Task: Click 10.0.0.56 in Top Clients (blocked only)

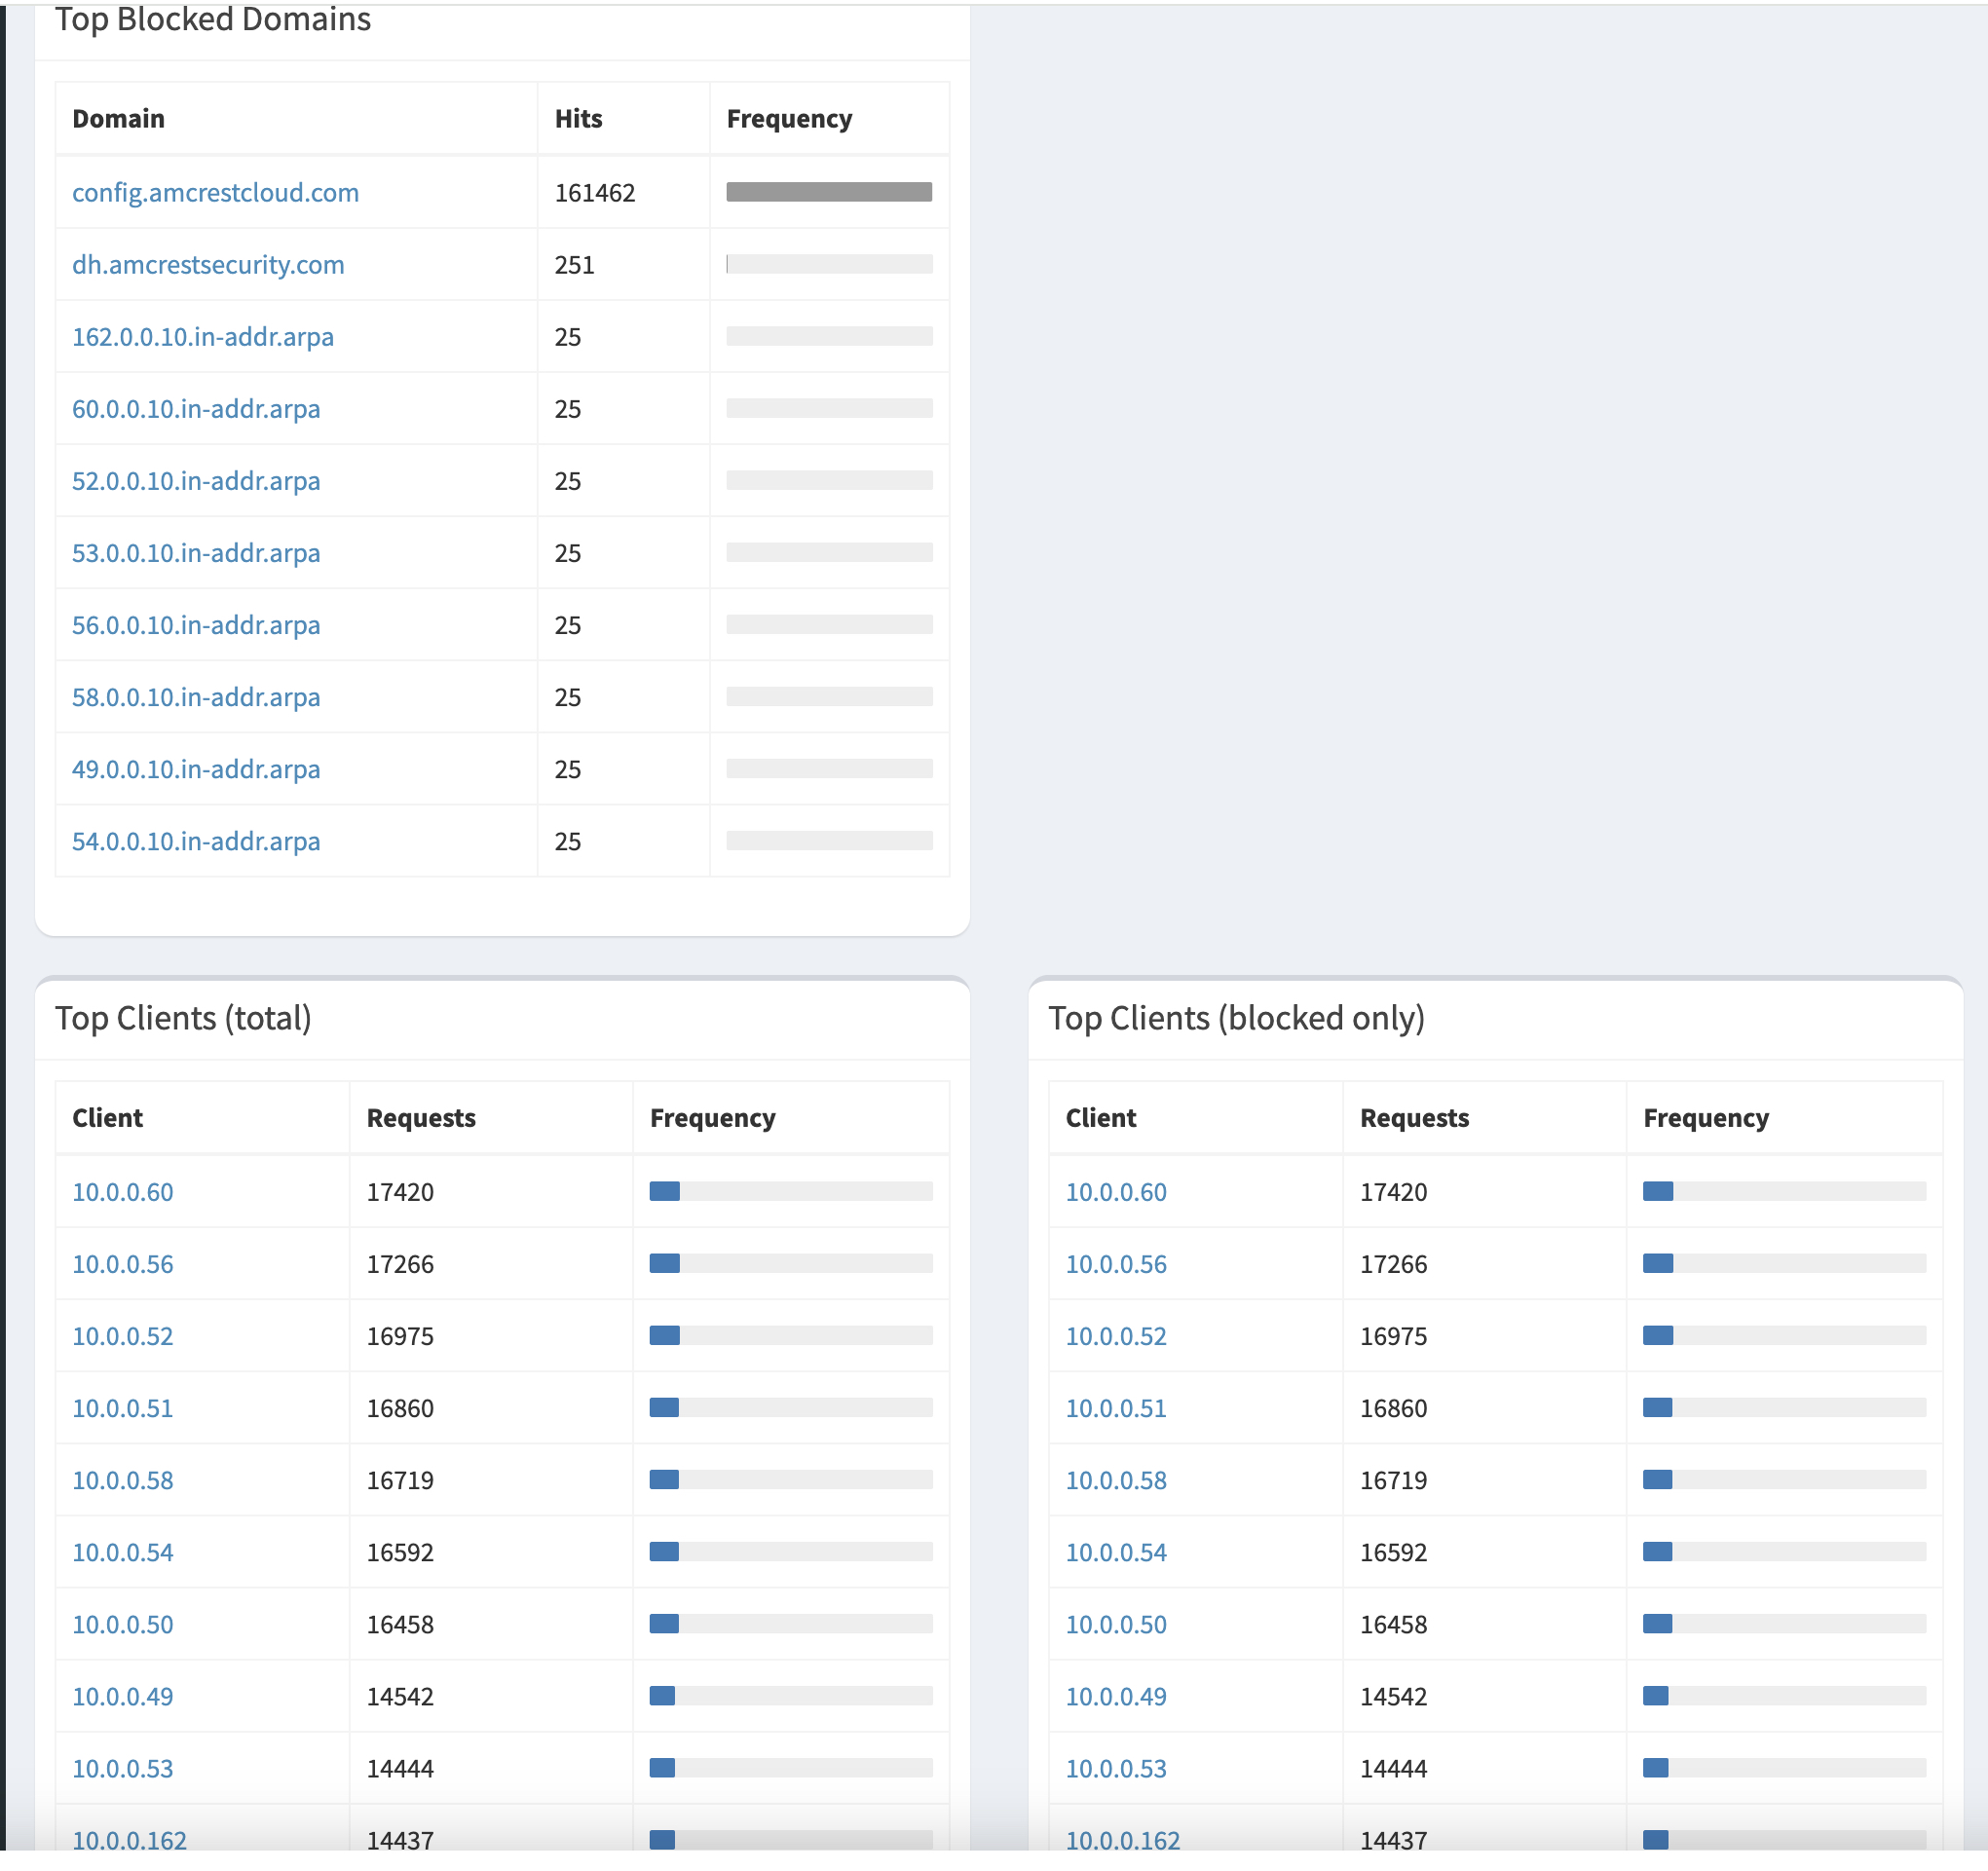Action: 1116,1263
